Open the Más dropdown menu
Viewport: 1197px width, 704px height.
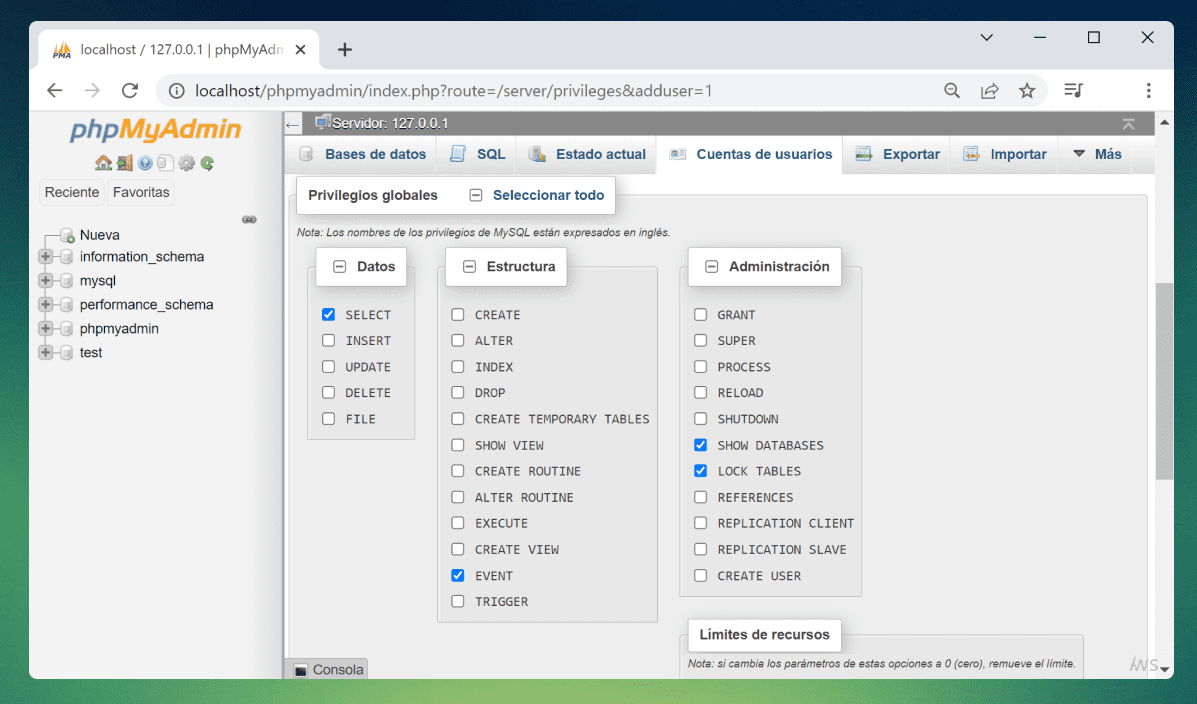(x=1097, y=154)
